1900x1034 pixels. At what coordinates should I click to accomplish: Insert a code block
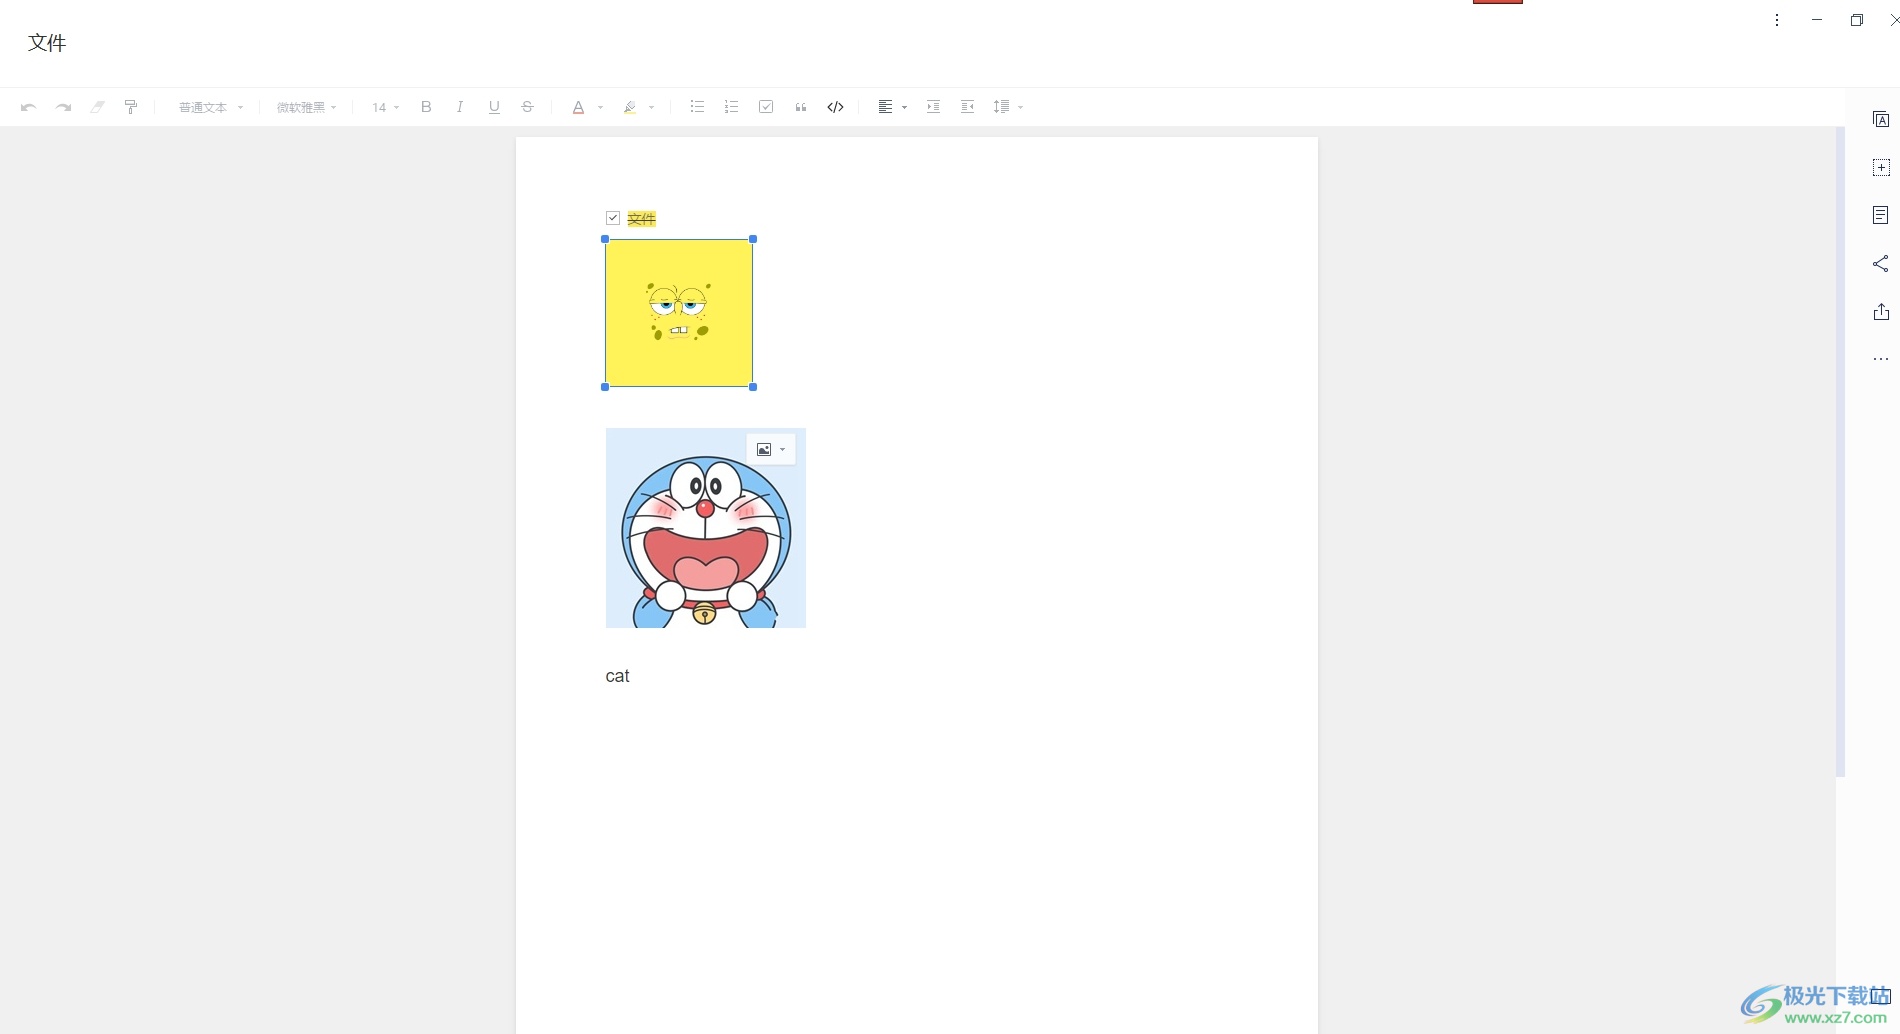836,107
